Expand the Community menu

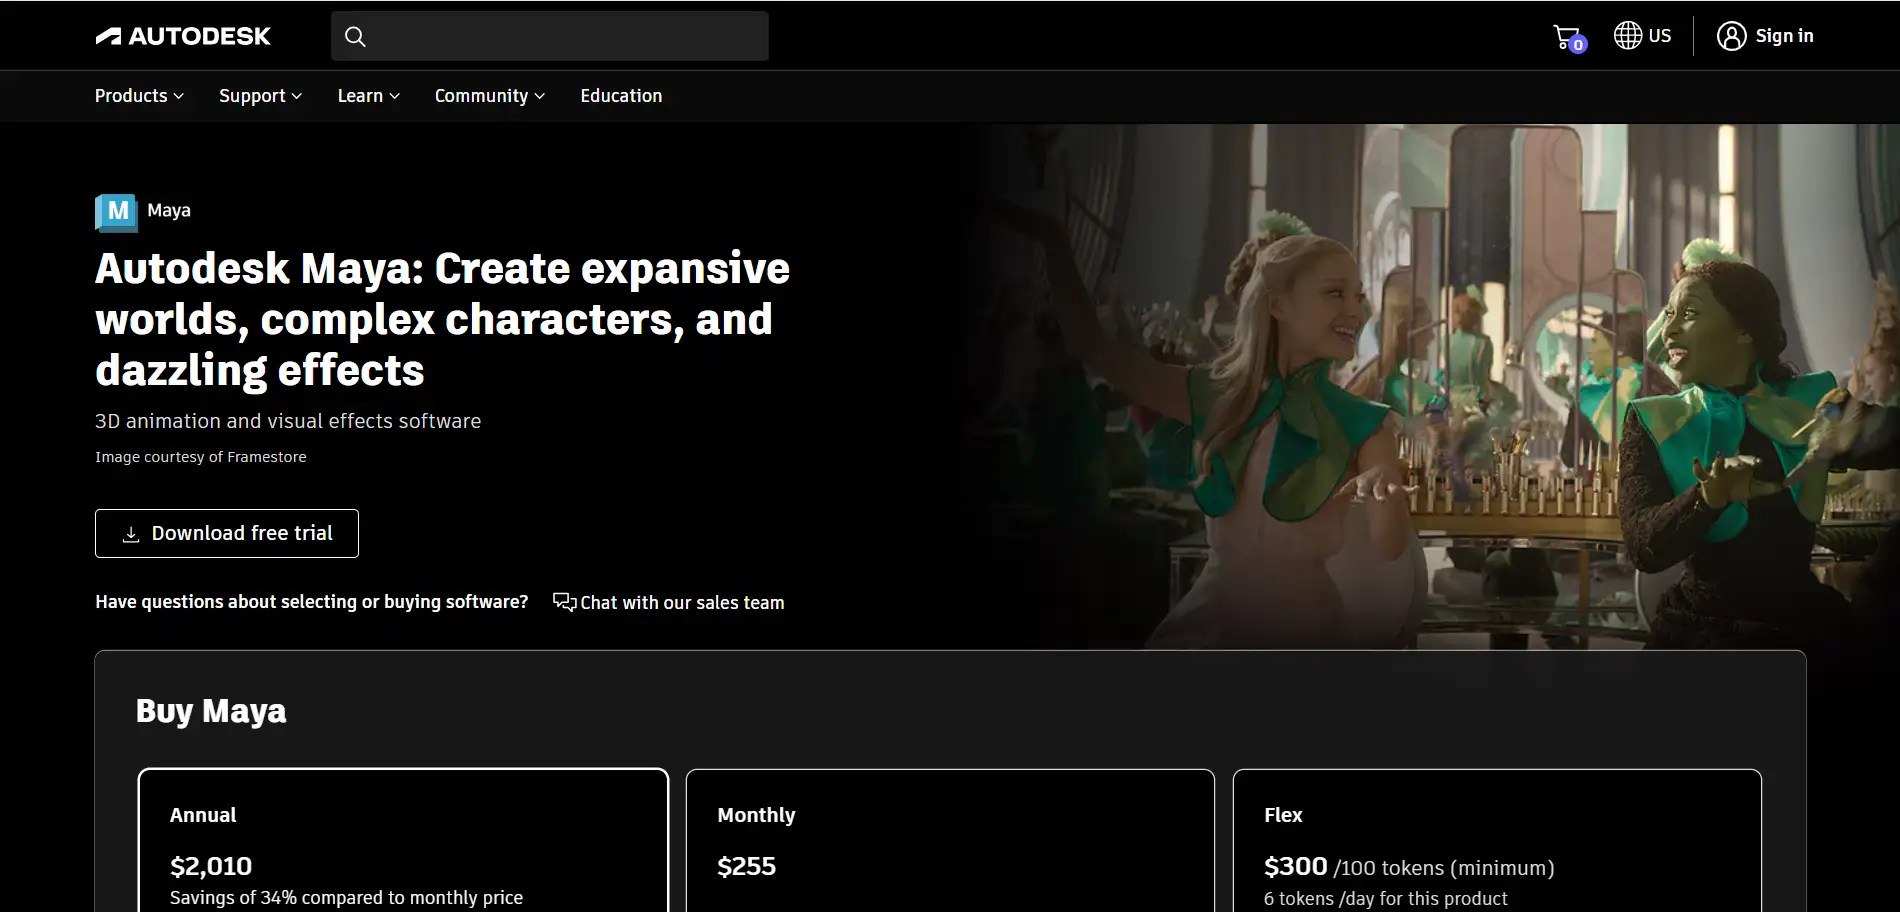click(489, 96)
